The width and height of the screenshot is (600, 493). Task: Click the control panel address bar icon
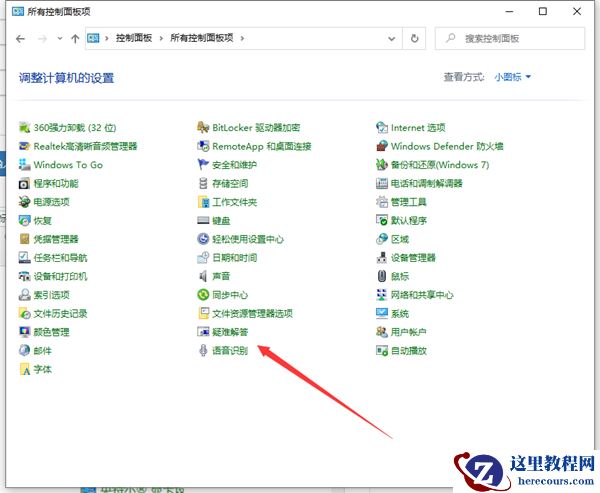coord(93,38)
